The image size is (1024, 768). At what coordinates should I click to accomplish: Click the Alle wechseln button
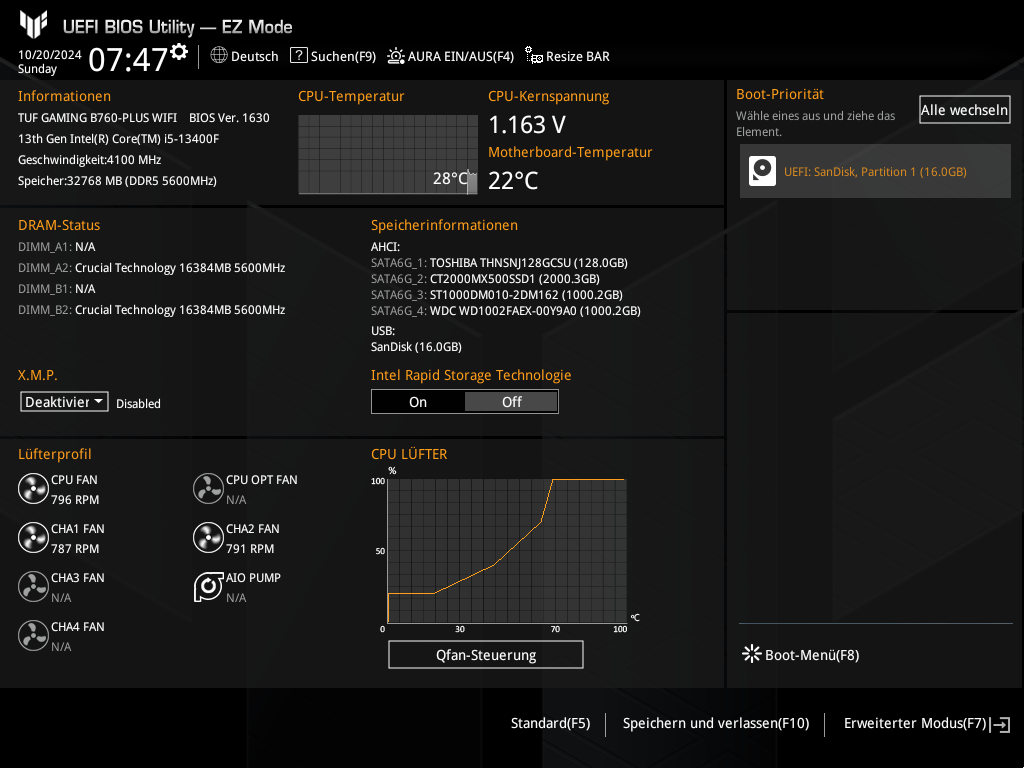[x=965, y=110]
